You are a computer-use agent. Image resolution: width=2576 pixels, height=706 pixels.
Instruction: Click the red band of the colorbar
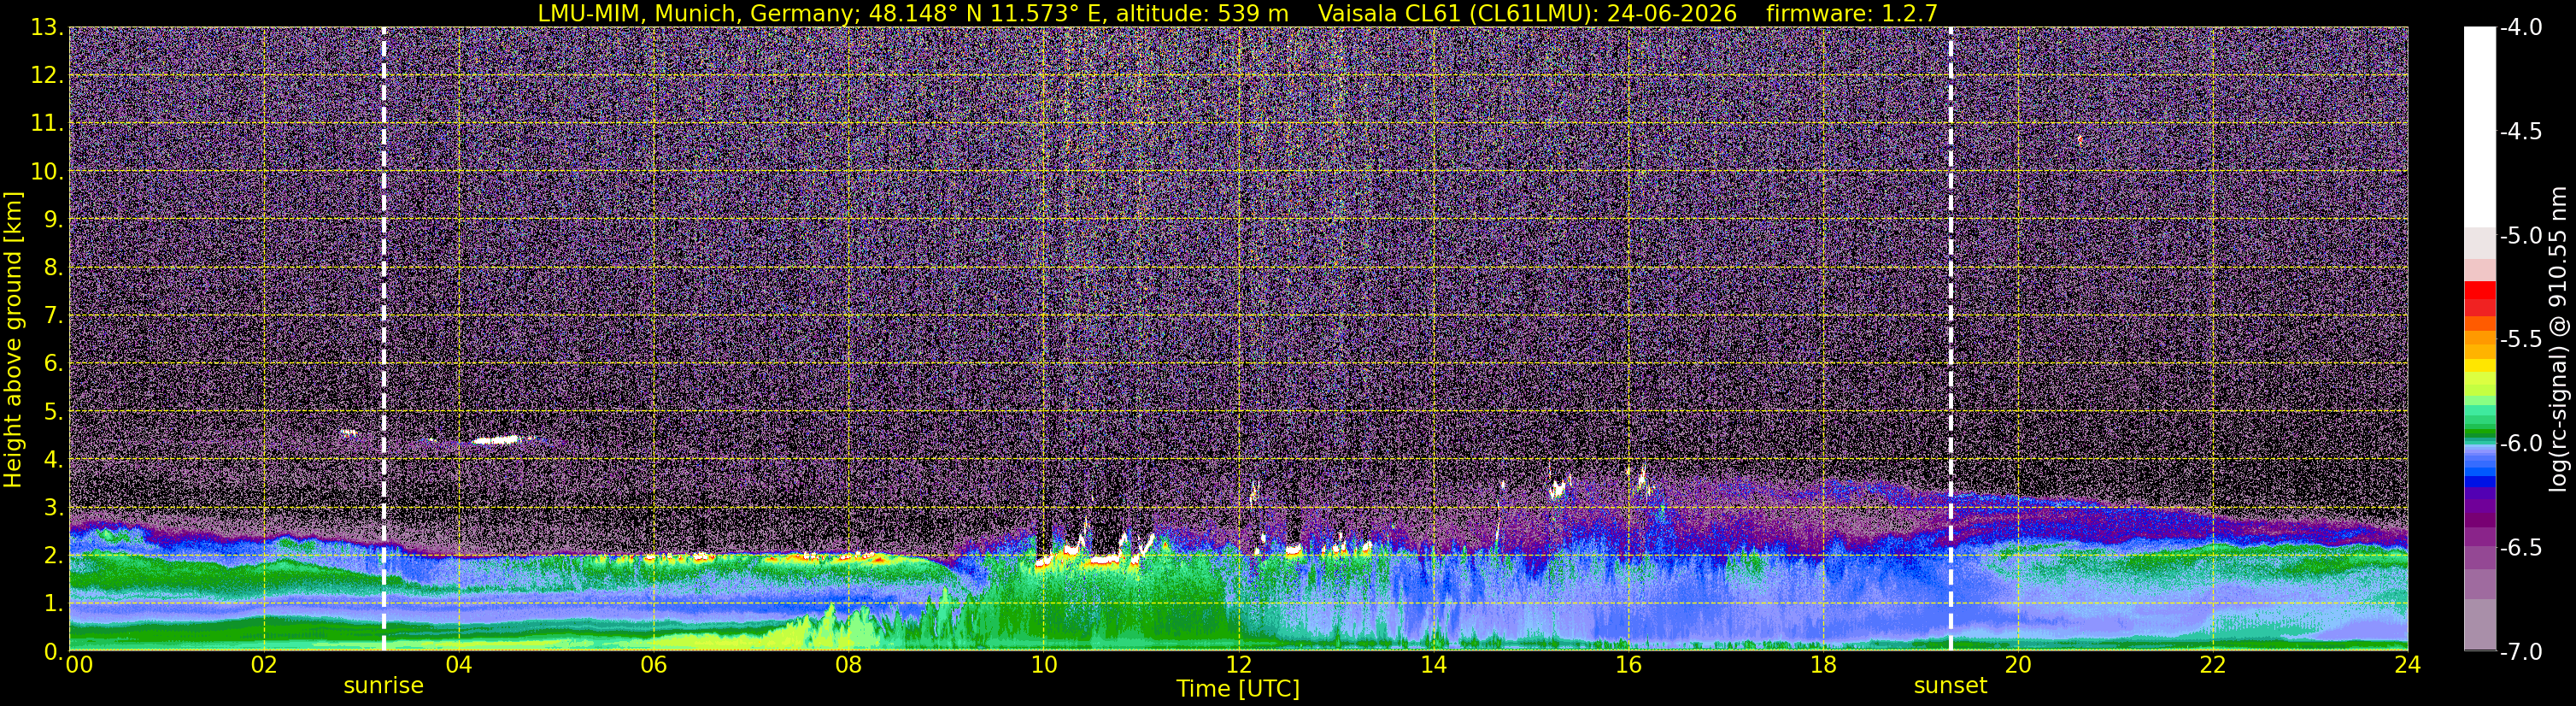tap(2480, 298)
